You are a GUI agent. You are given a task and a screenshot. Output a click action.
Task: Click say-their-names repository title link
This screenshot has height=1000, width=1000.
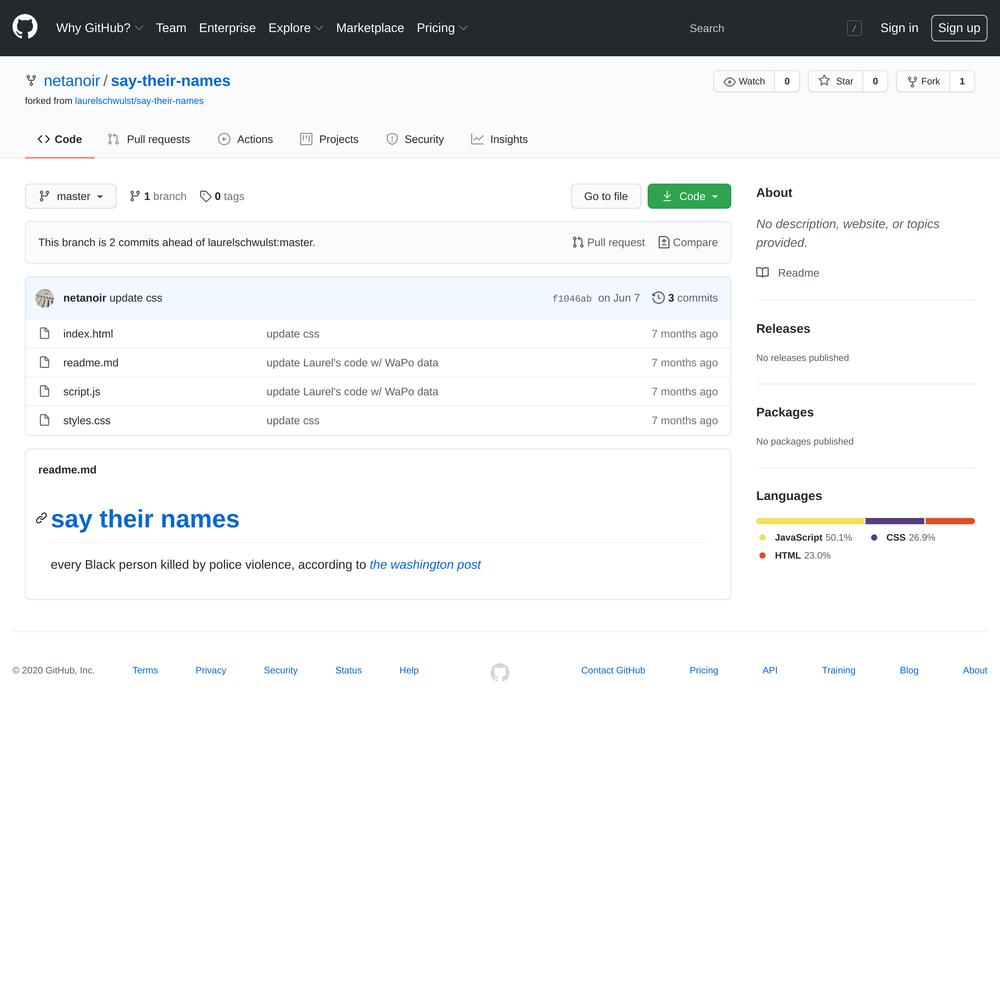tap(170, 80)
